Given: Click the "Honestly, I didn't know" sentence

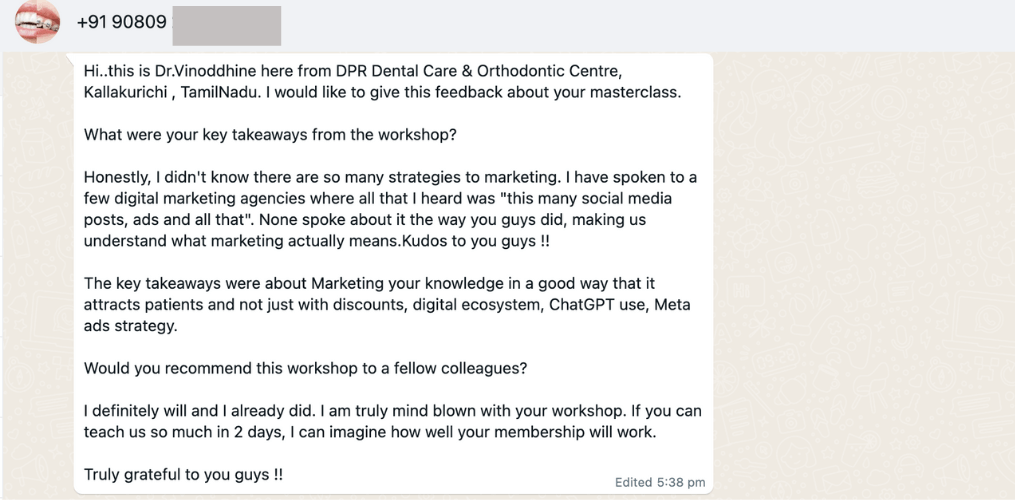Looking at the screenshot, I should pos(168,177).
